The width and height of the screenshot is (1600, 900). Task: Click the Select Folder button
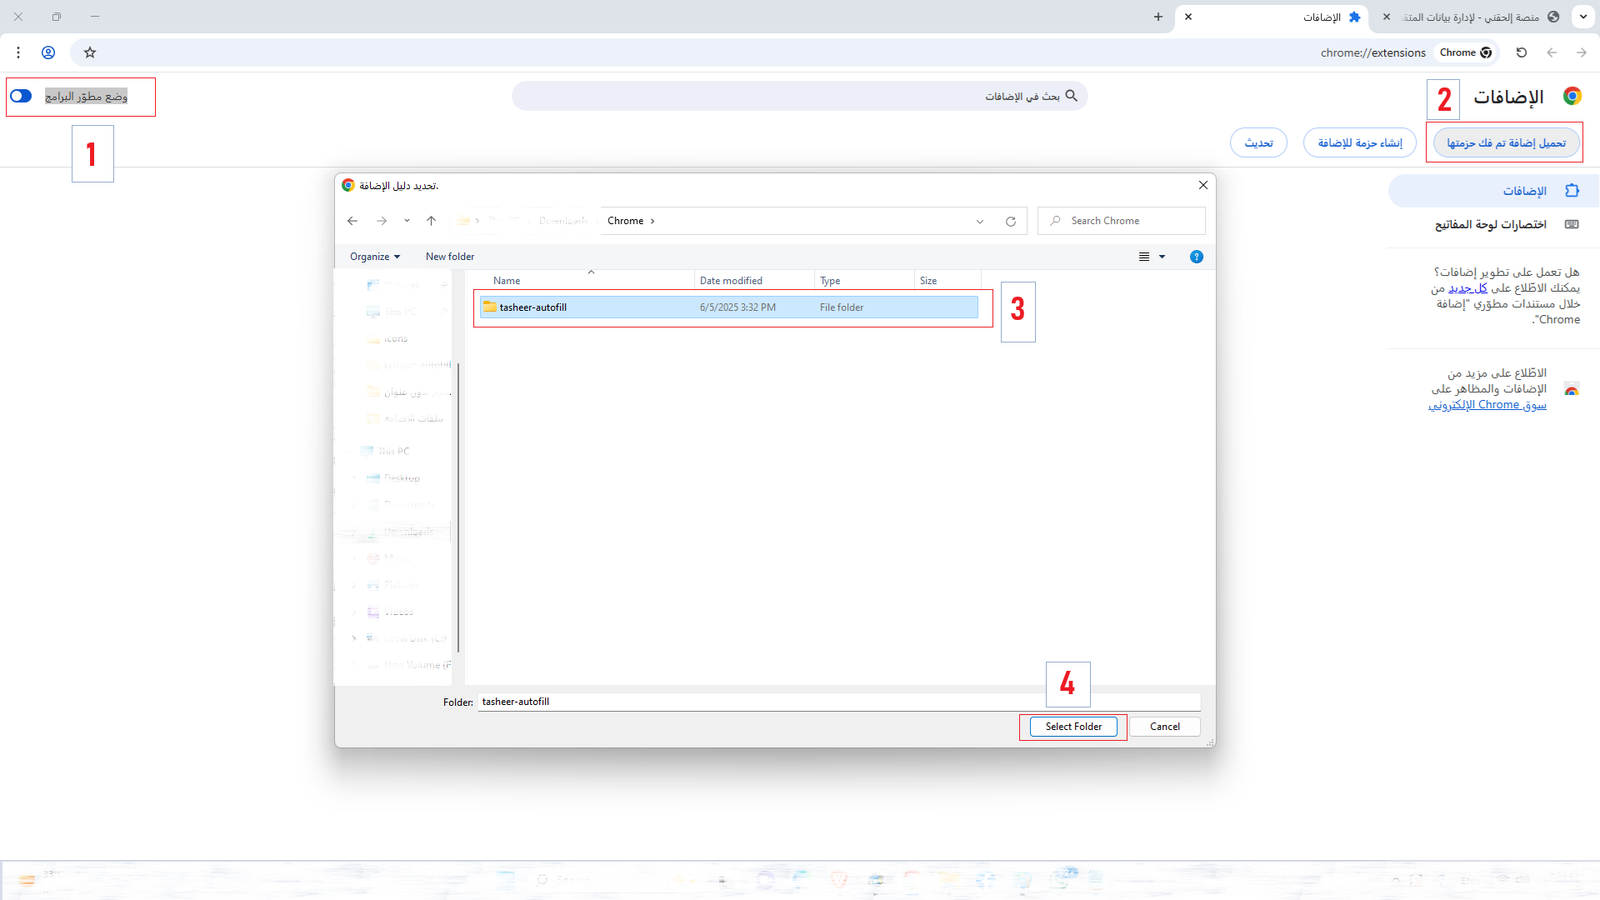(1073, 727)
